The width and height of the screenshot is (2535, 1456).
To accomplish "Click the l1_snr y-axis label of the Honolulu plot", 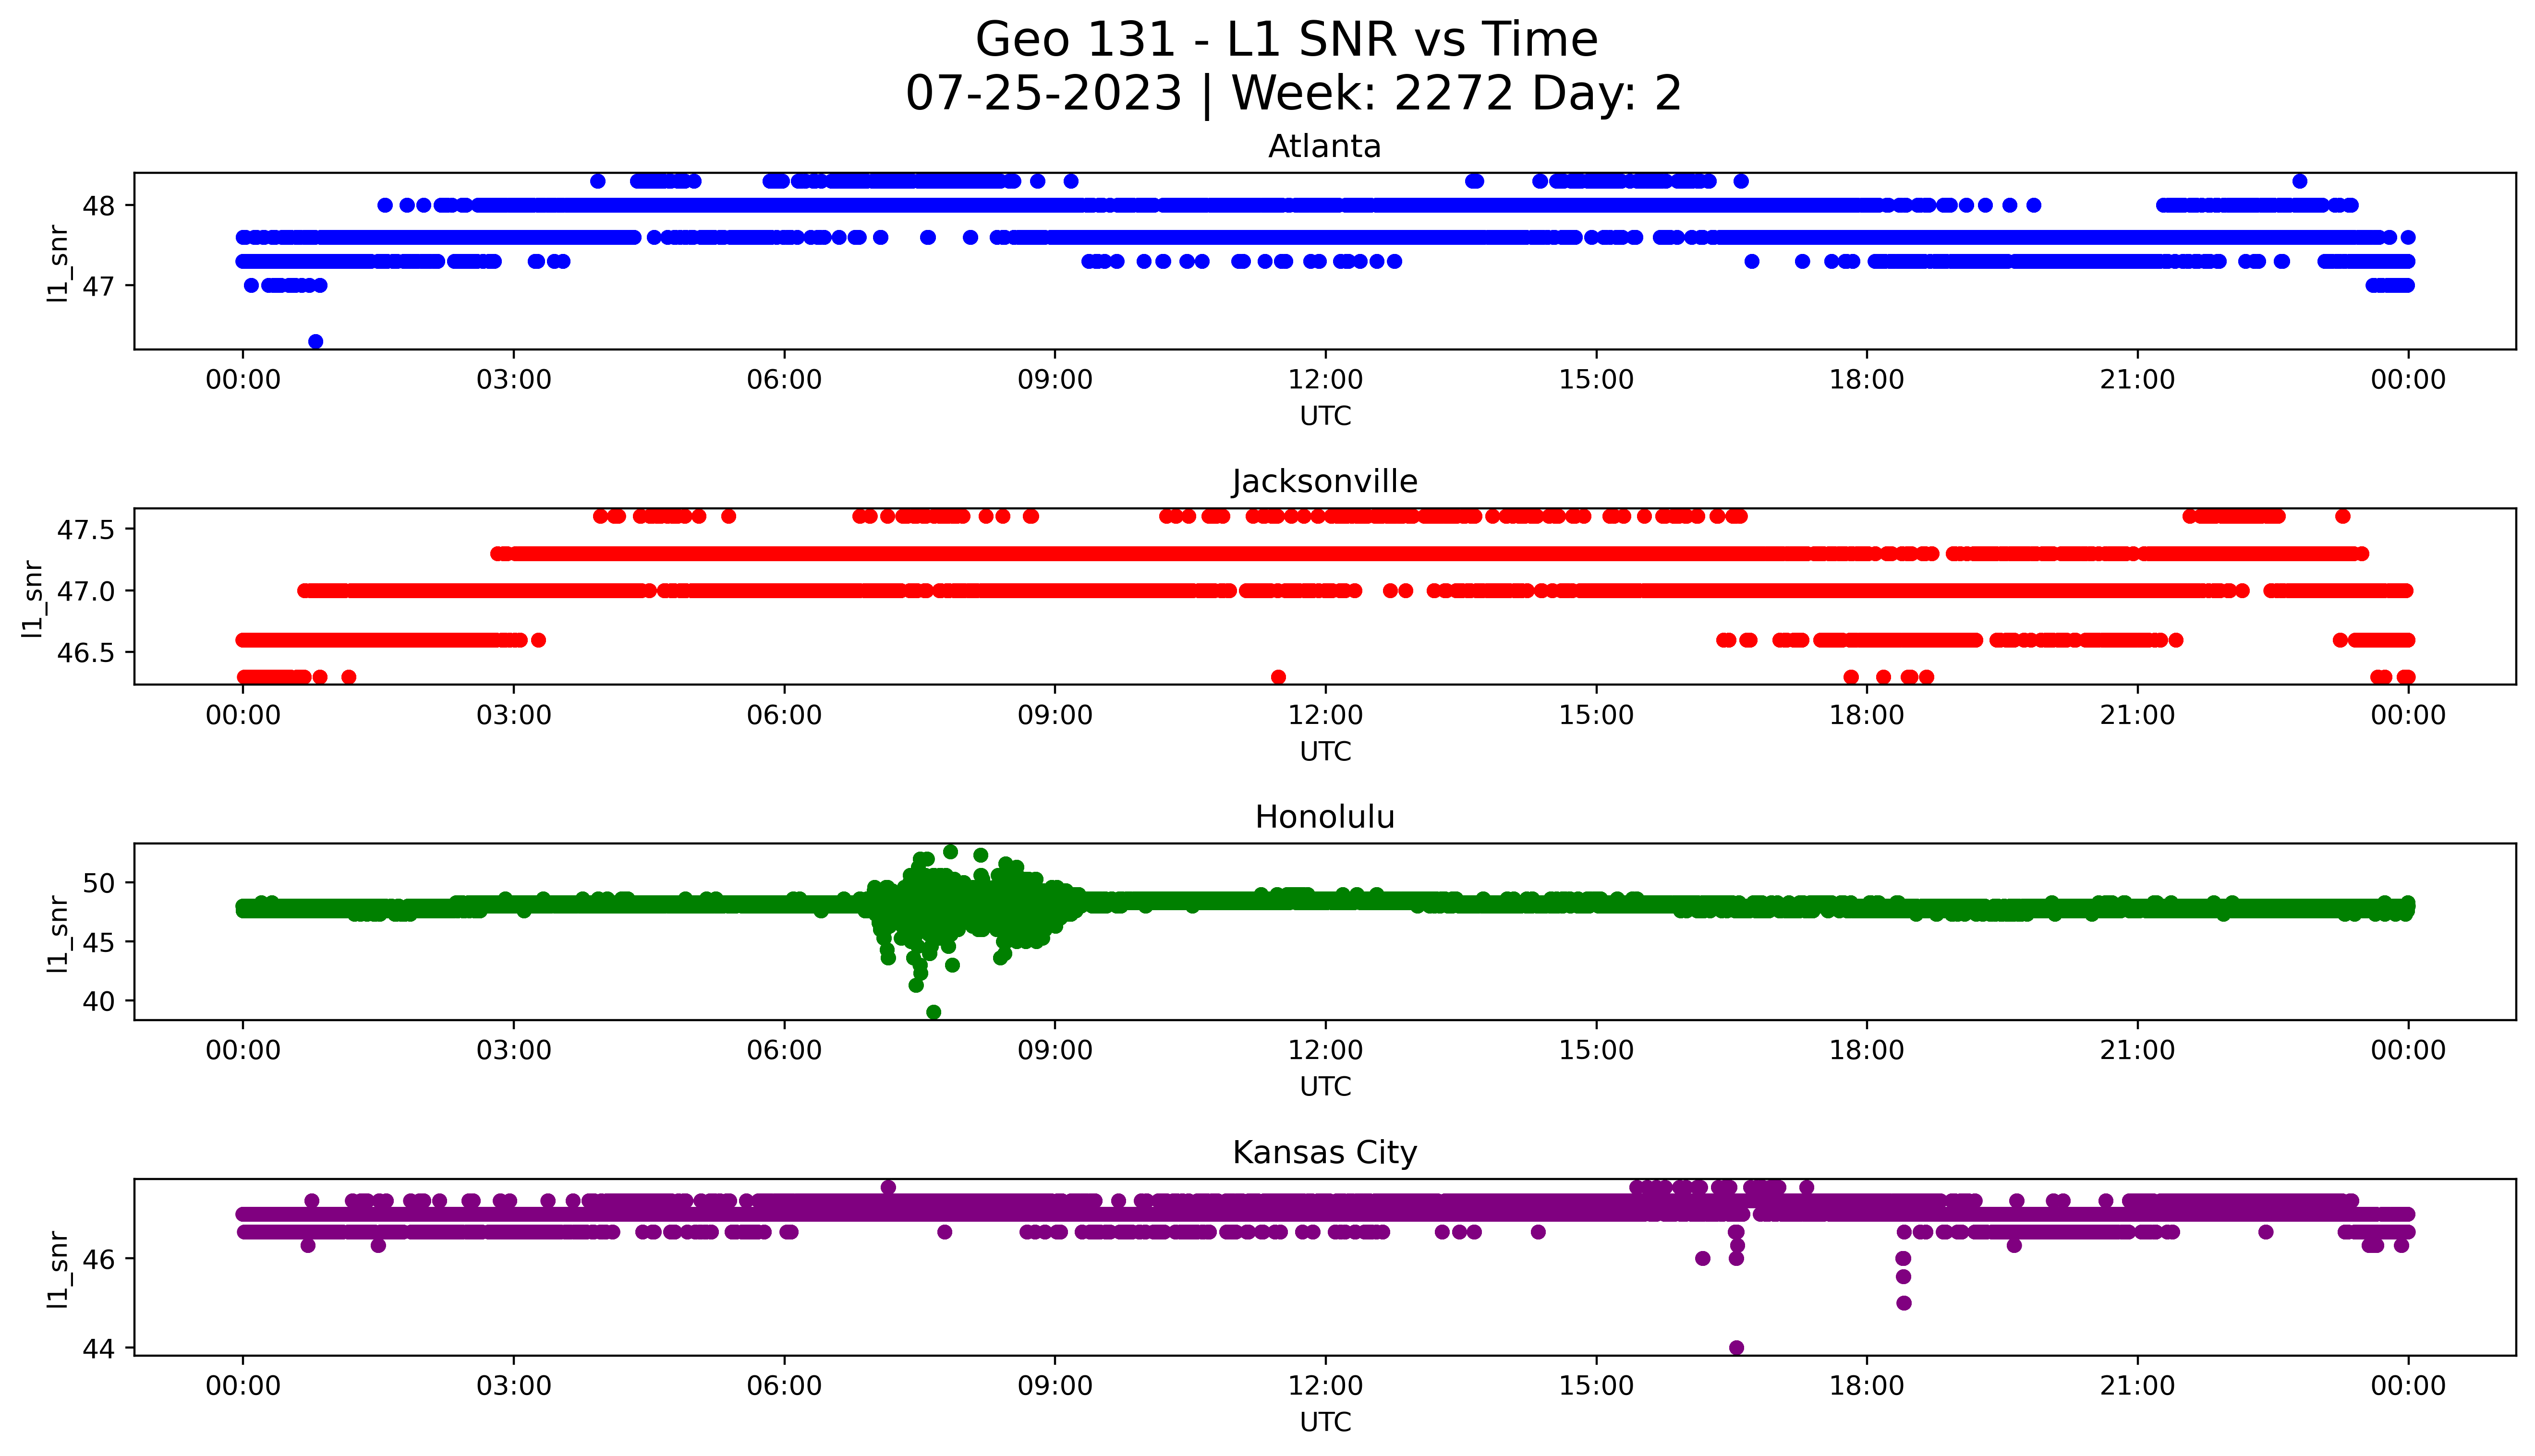I will [x=58, y=933].
